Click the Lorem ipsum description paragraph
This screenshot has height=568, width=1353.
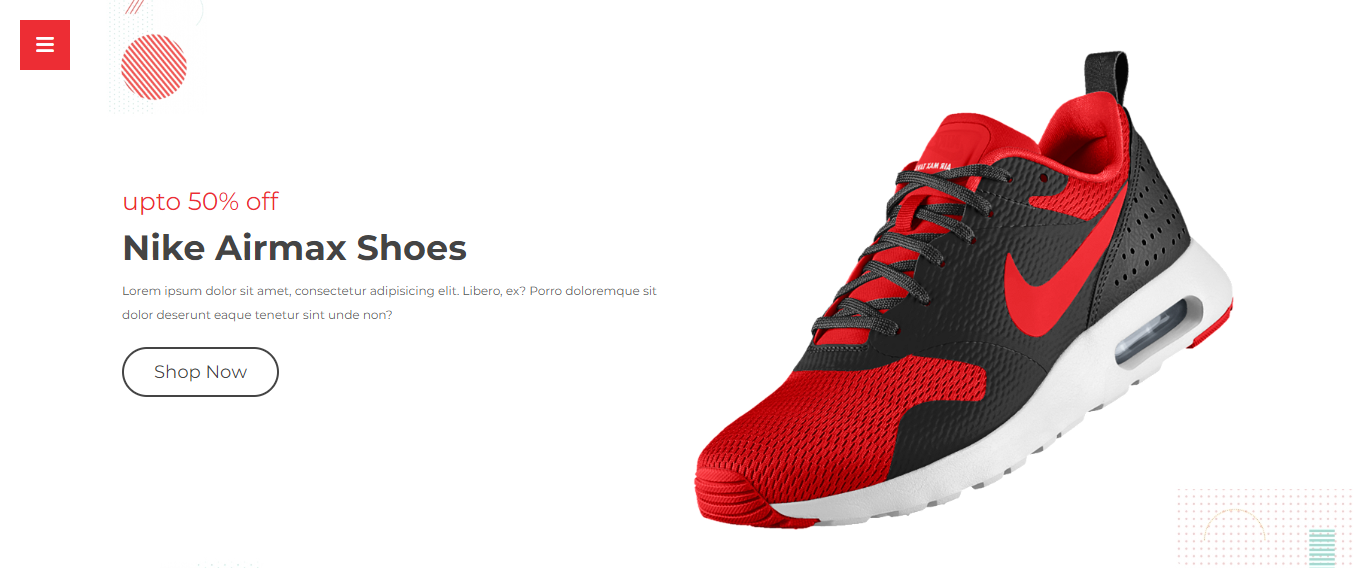click(x=389, y=303)
